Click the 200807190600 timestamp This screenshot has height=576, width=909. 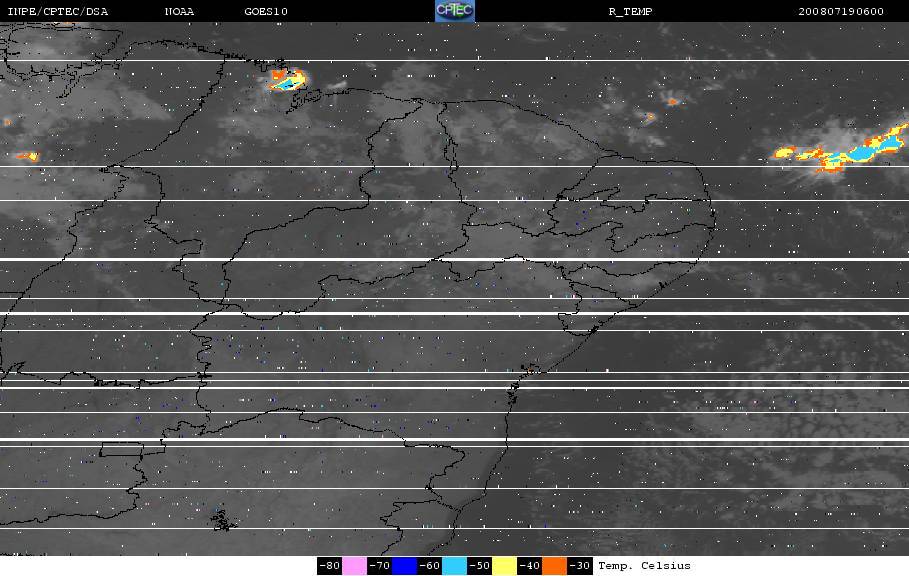pos(841,12)
